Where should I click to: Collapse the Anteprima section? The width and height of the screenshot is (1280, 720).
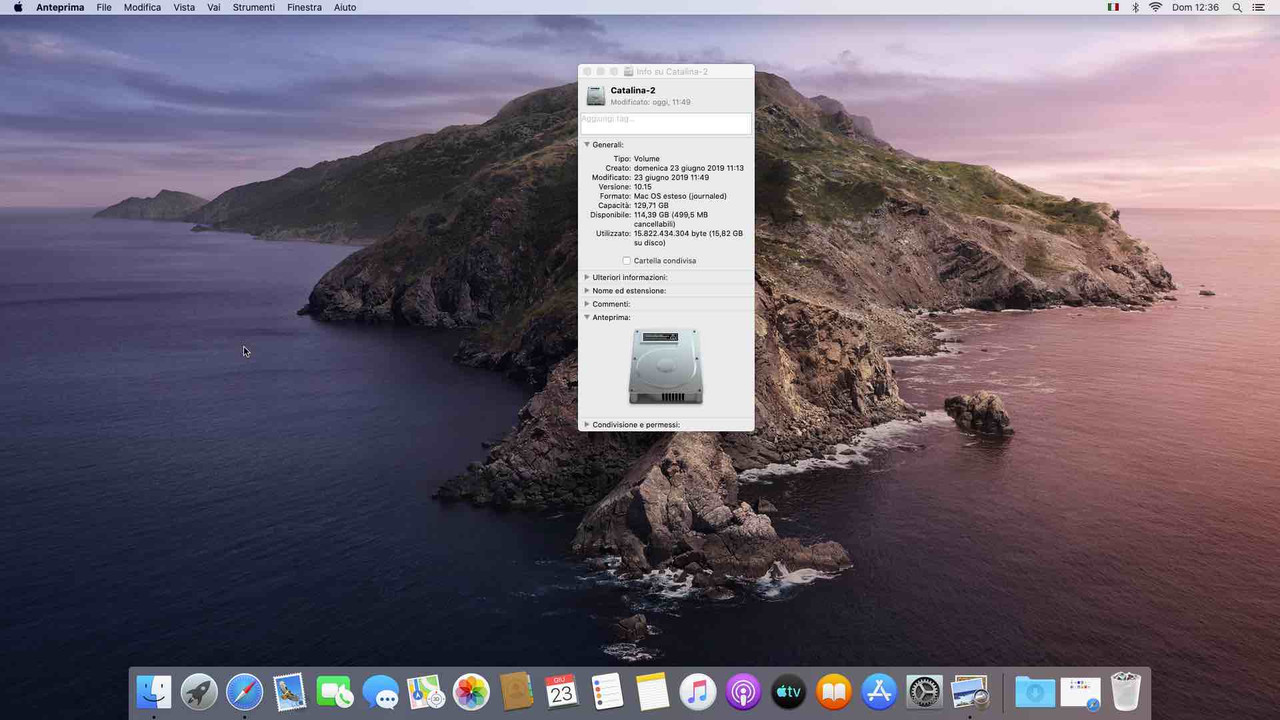tap(587, 317)
